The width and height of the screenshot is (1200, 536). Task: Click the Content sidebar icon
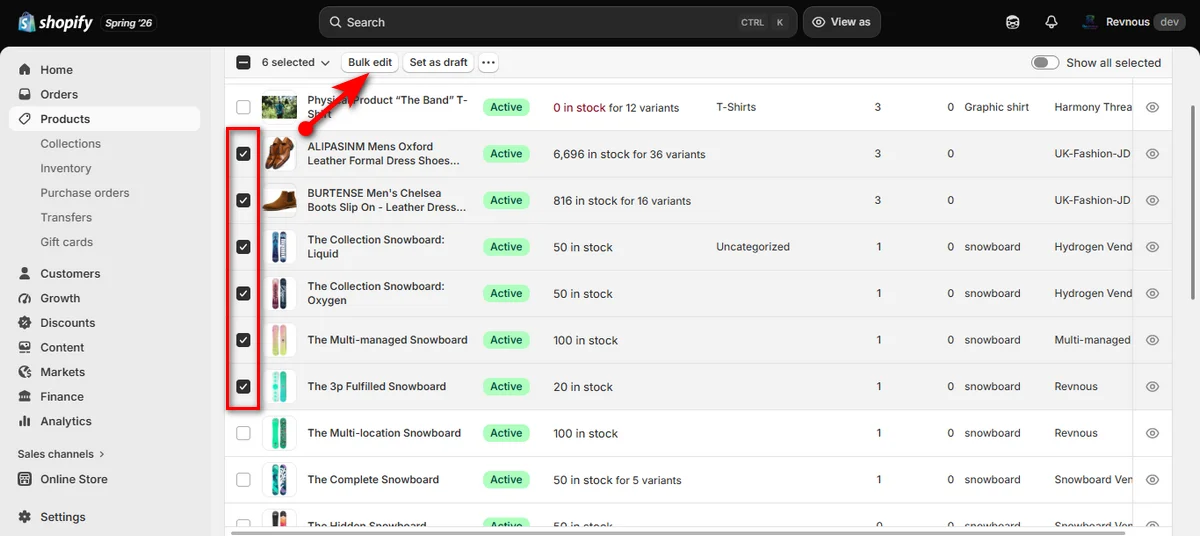(25, 347)
